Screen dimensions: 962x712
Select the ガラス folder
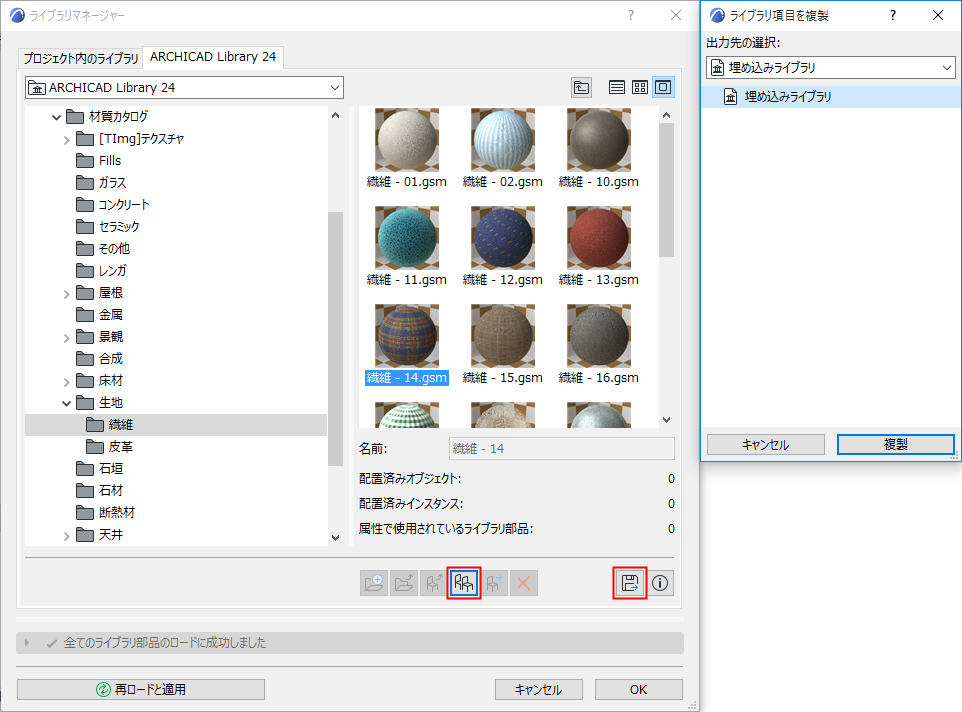click(x=101, y=183)
